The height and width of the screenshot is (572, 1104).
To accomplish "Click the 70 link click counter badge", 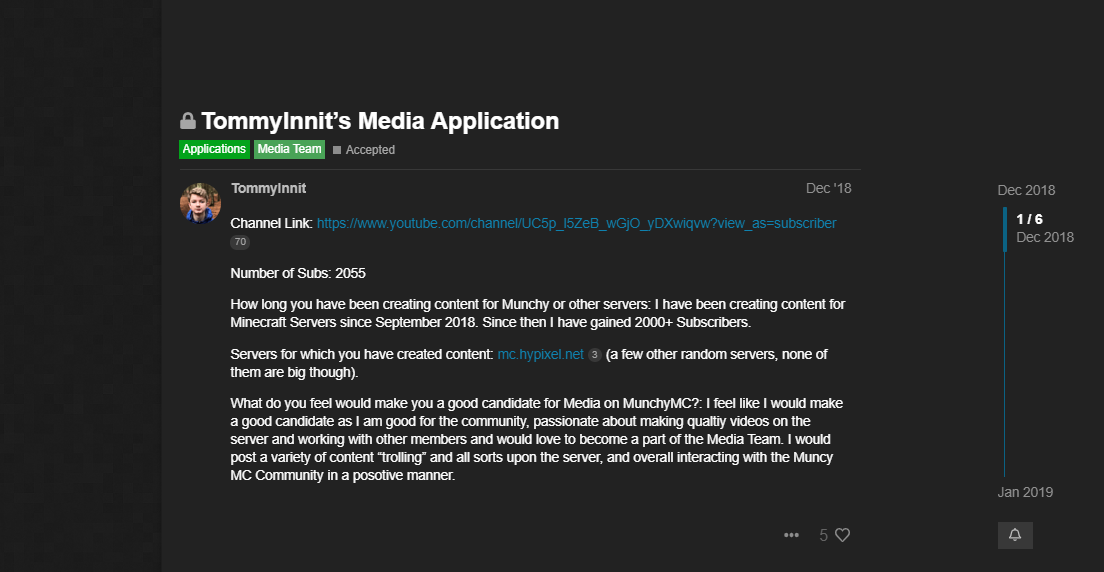I will tap(240, 242).
